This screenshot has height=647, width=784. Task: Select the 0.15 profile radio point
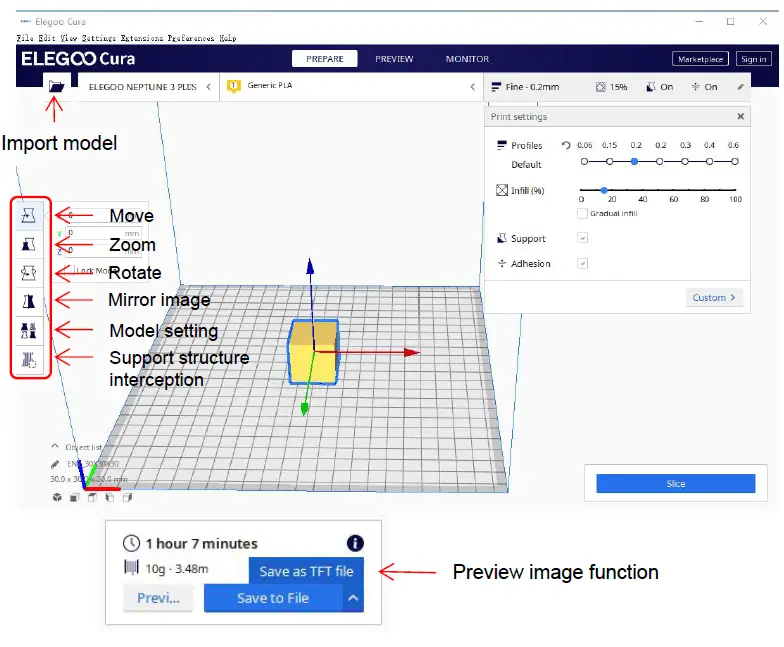pos(609,162)
